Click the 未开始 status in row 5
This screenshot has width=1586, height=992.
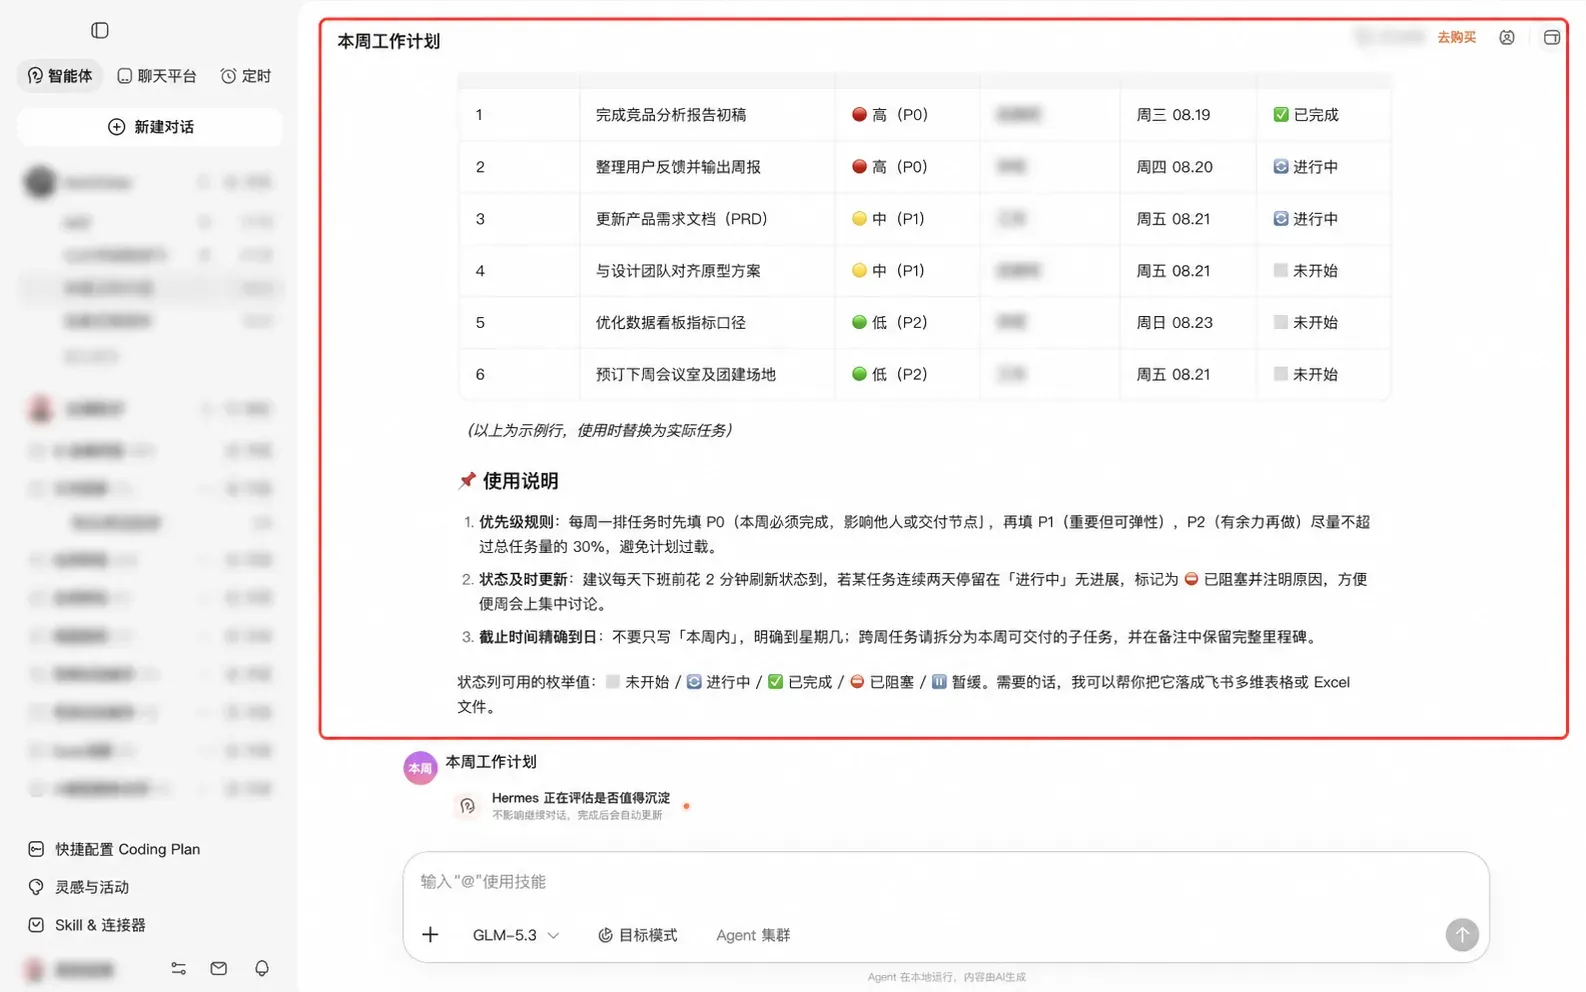(1306, 323)
